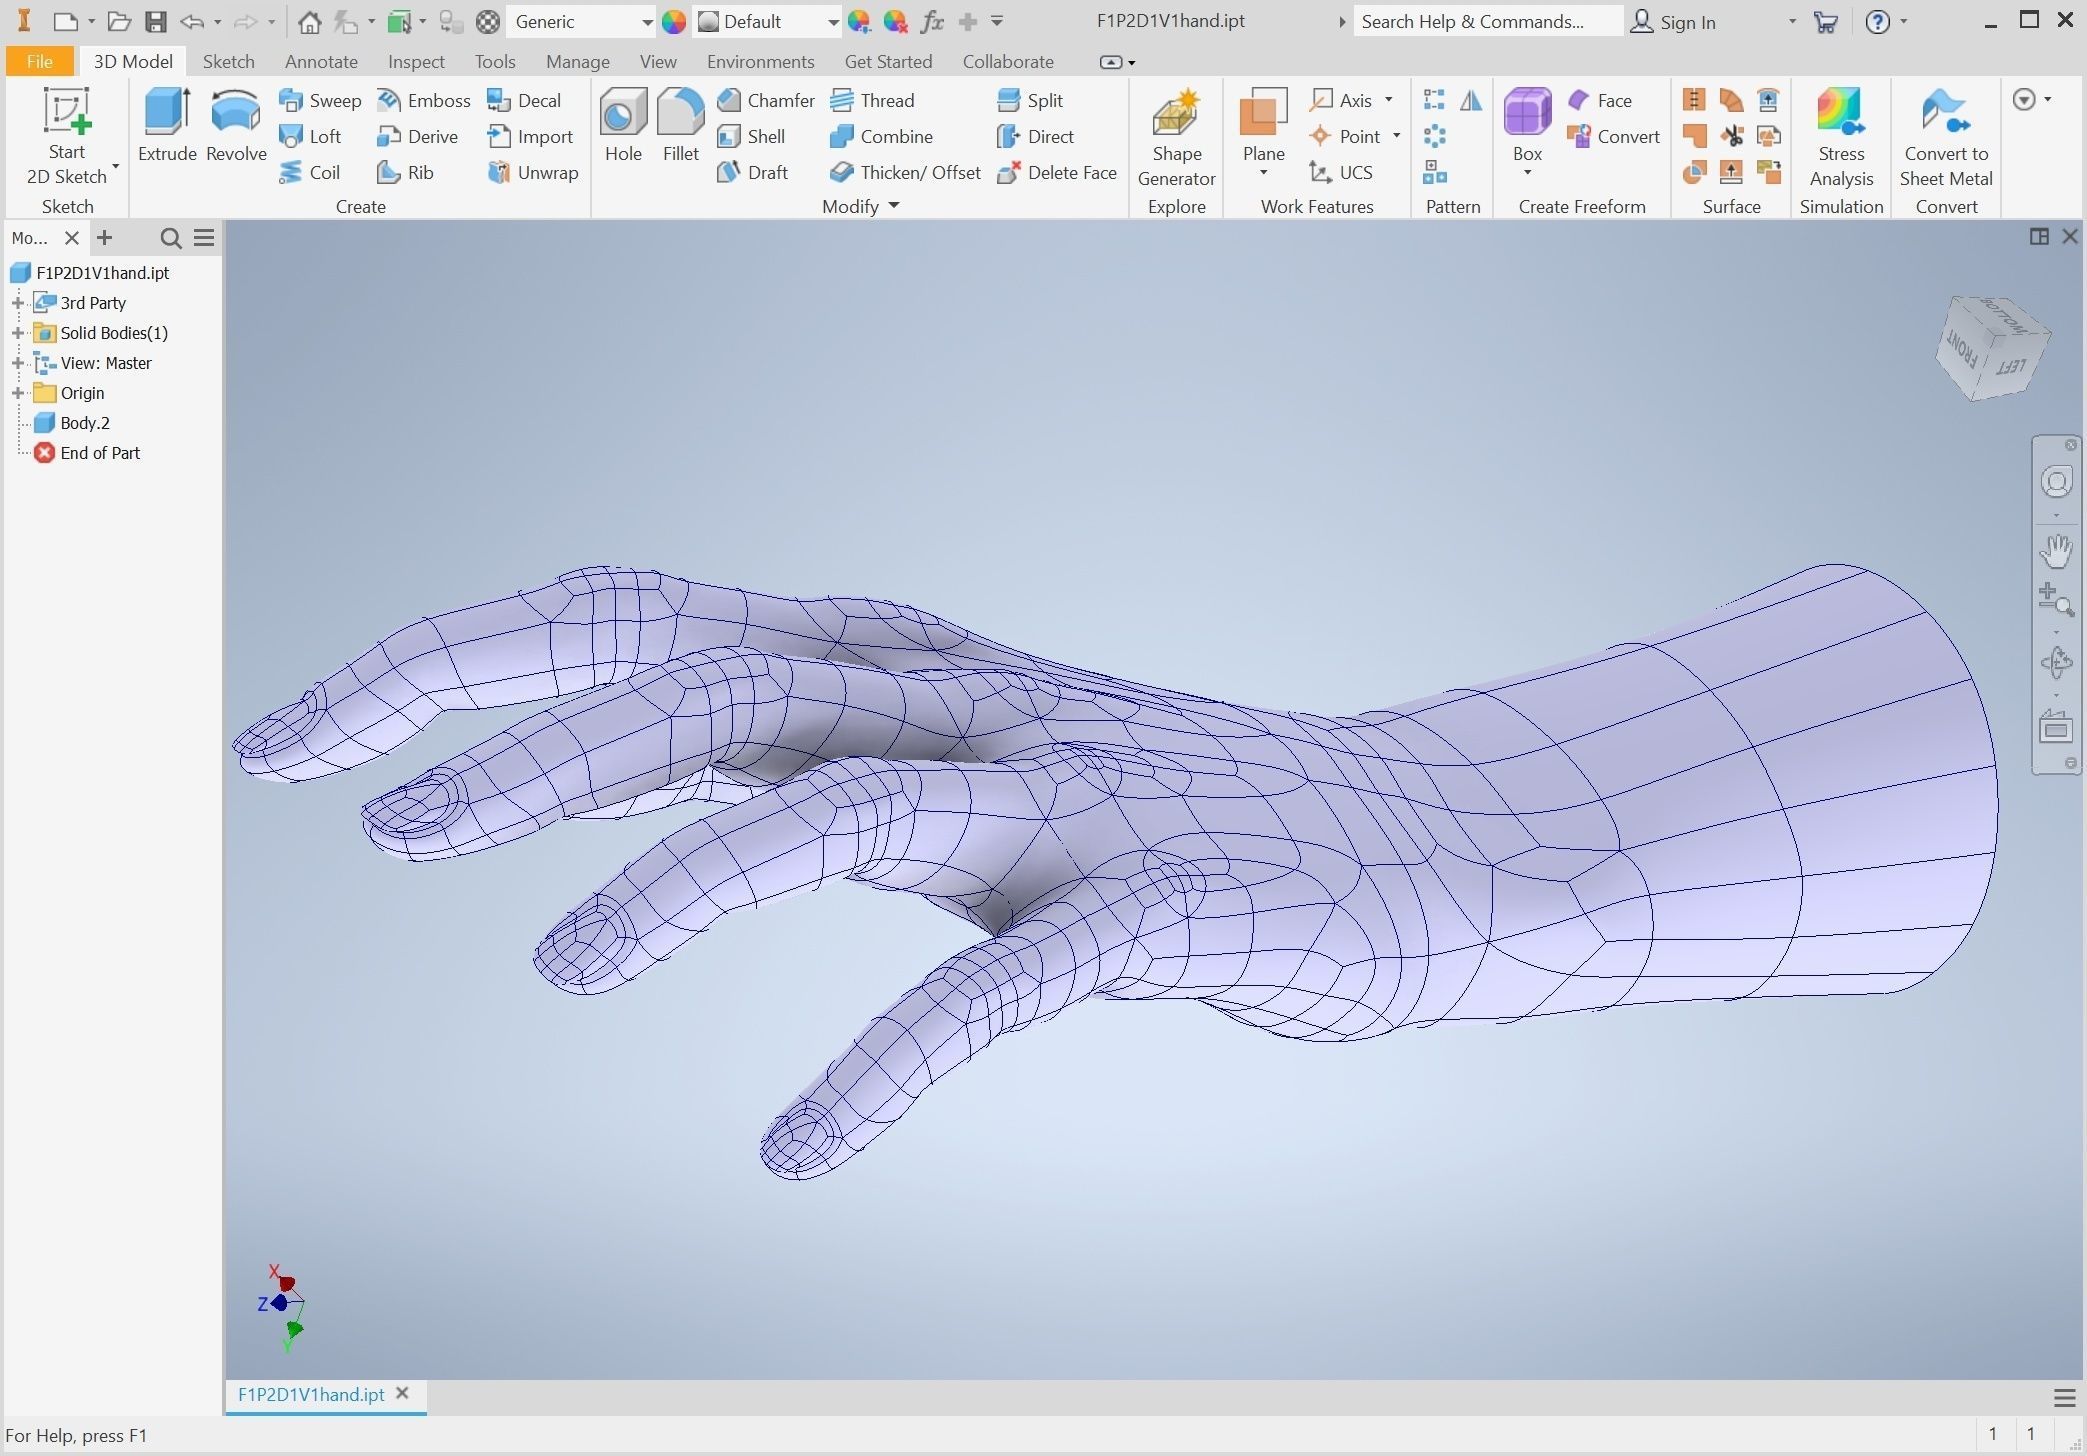
Task: Click the appearance color wheel swatch
Action: point(674,22)
